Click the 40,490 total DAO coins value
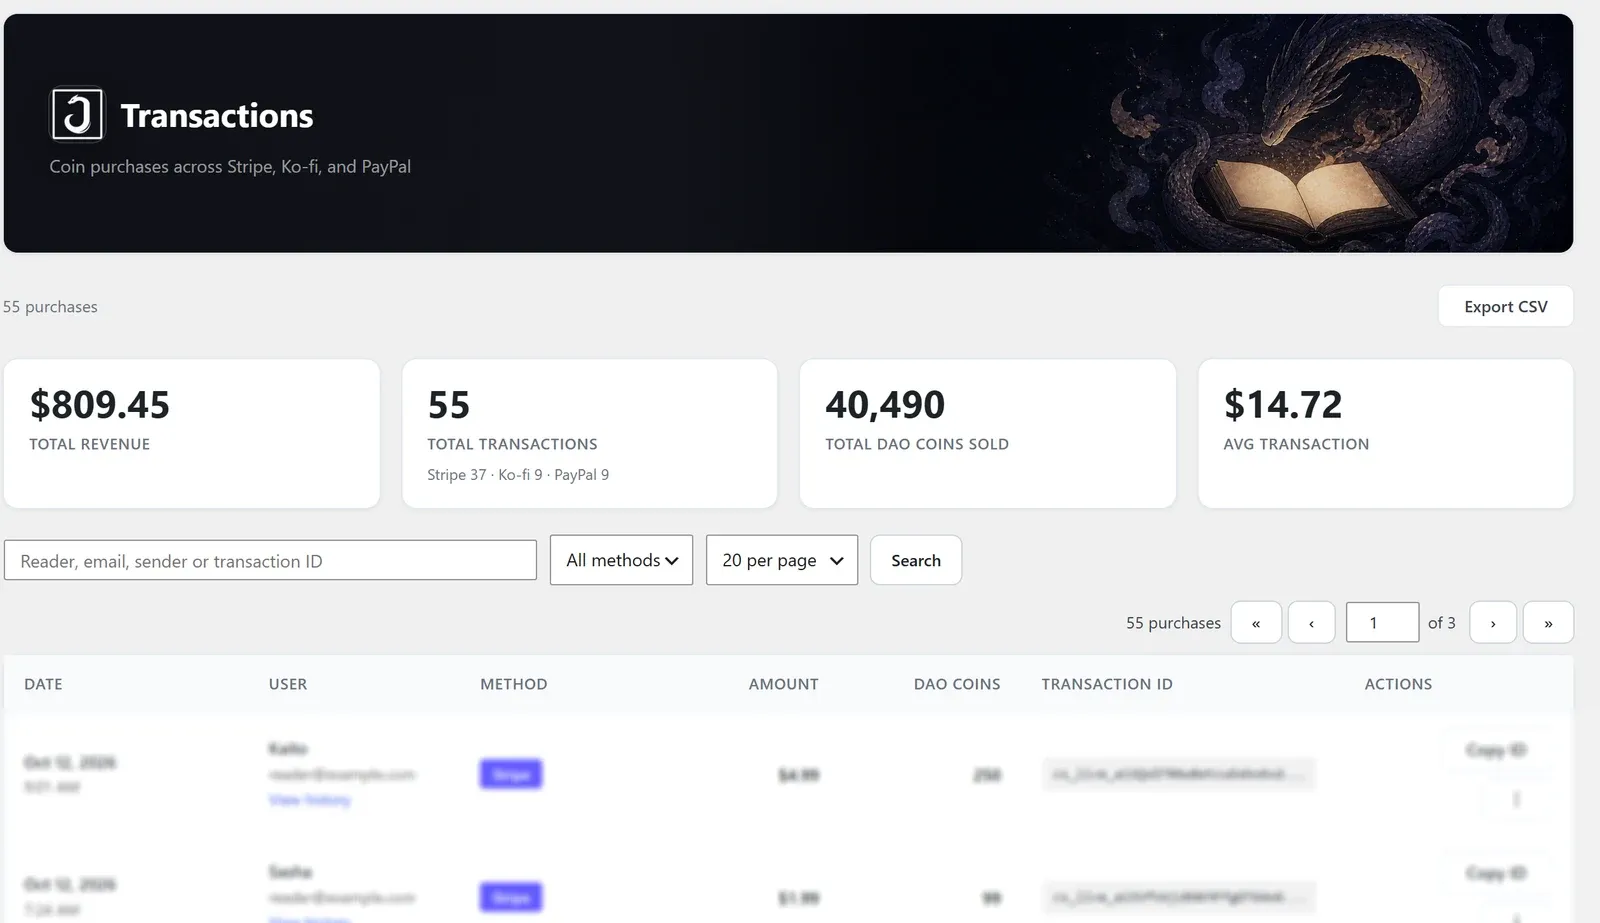This screenshot has width=1600, height=923. tap(885, 405)
